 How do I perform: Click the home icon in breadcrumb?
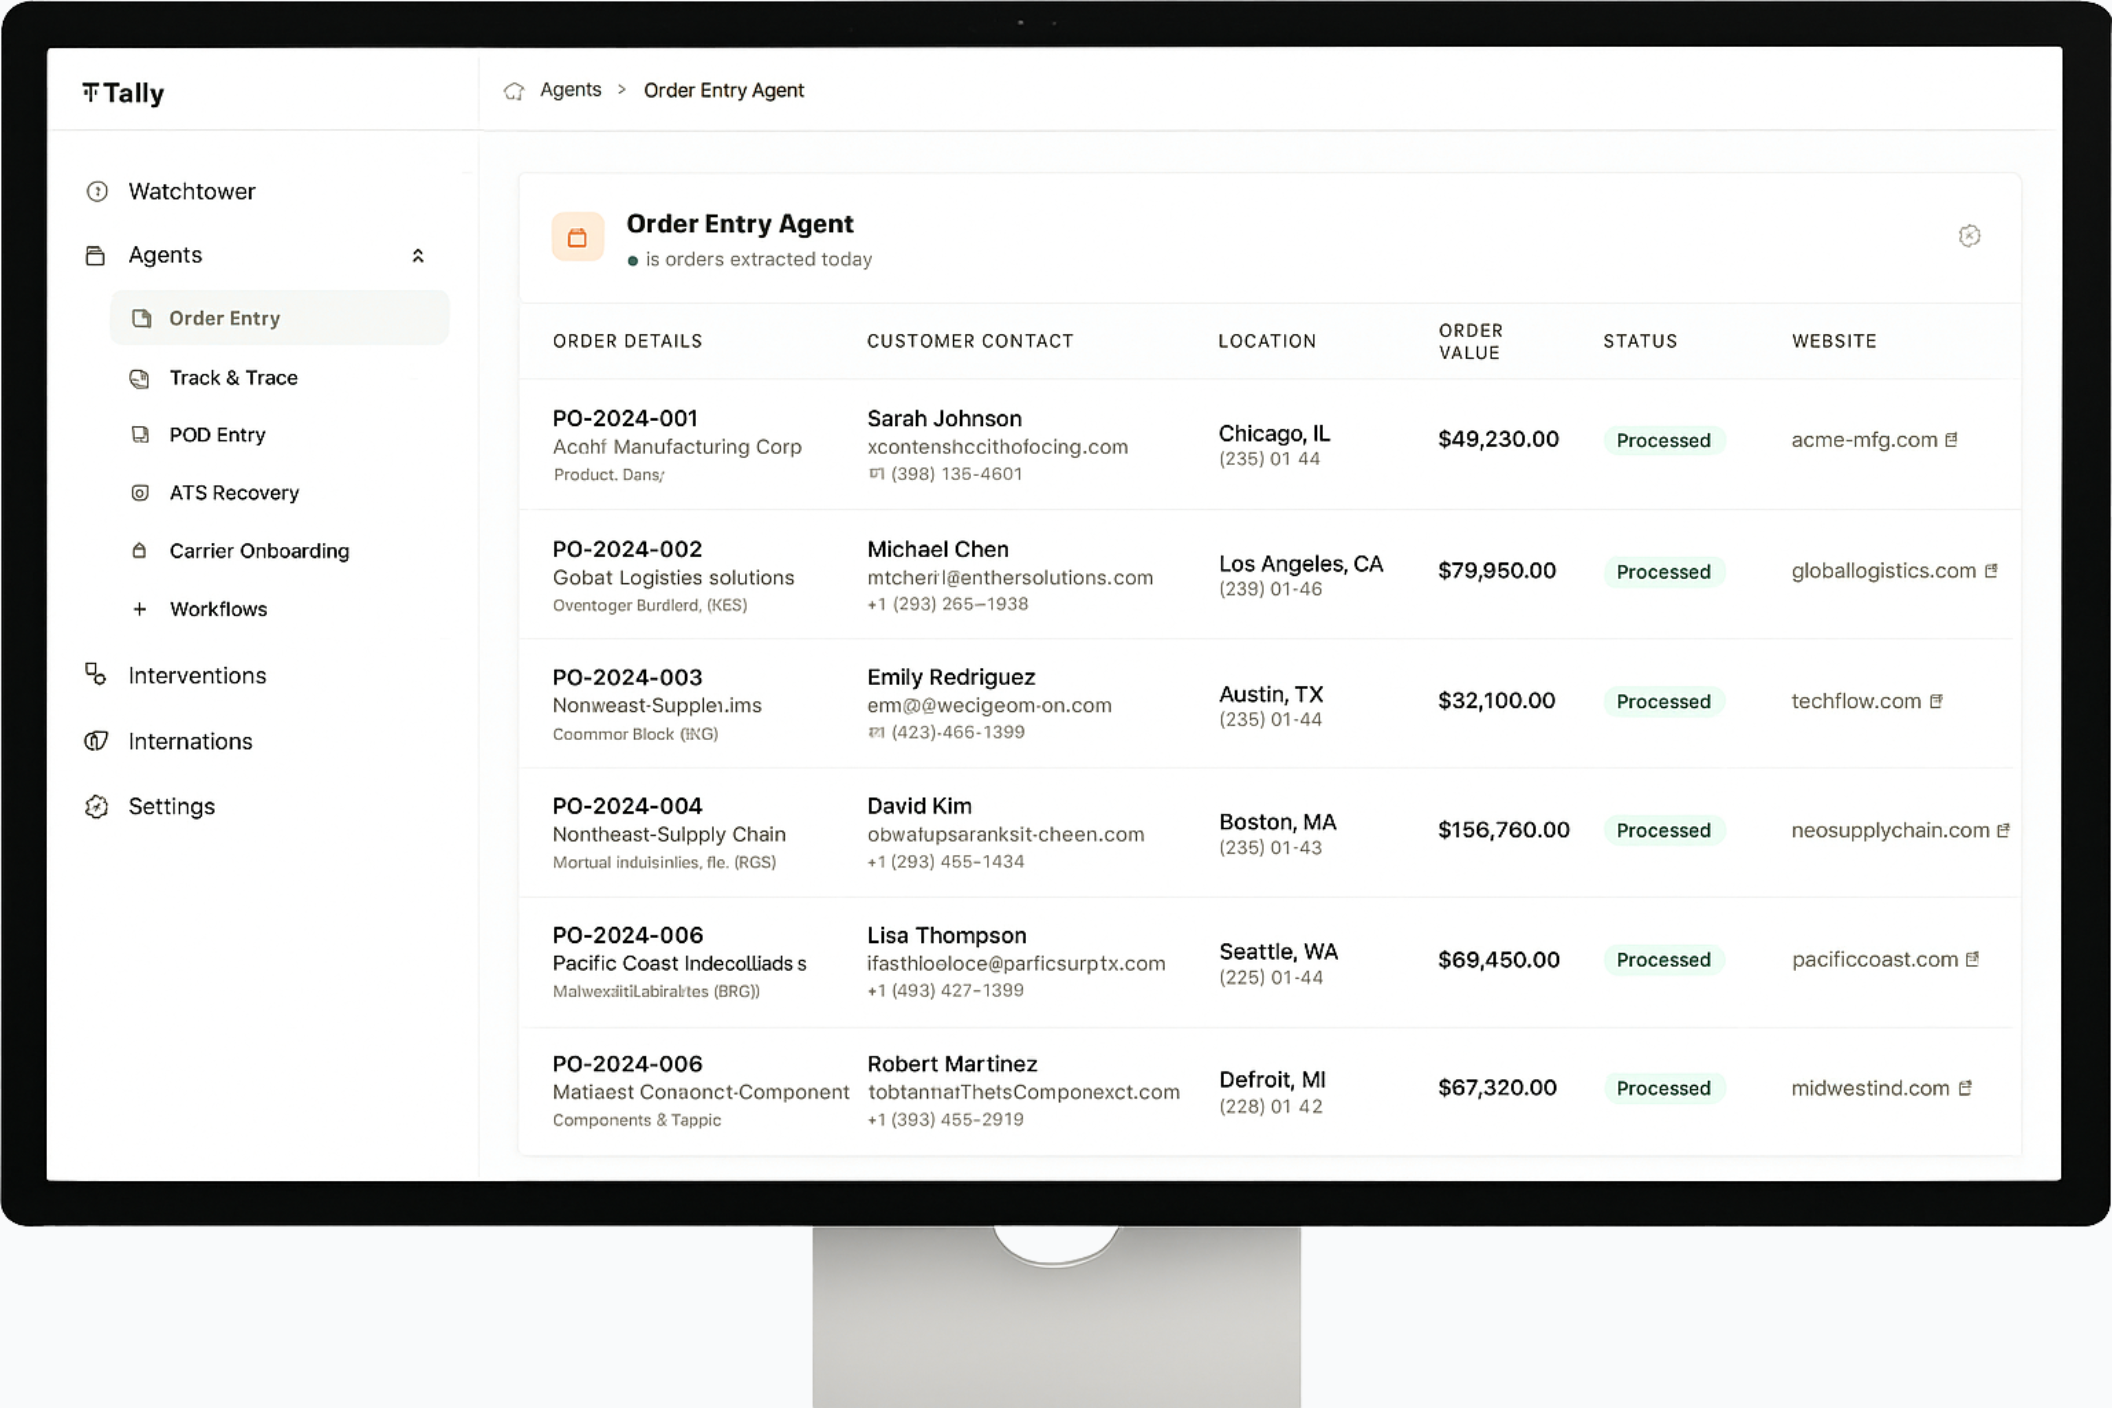click(x=514, y=91)
